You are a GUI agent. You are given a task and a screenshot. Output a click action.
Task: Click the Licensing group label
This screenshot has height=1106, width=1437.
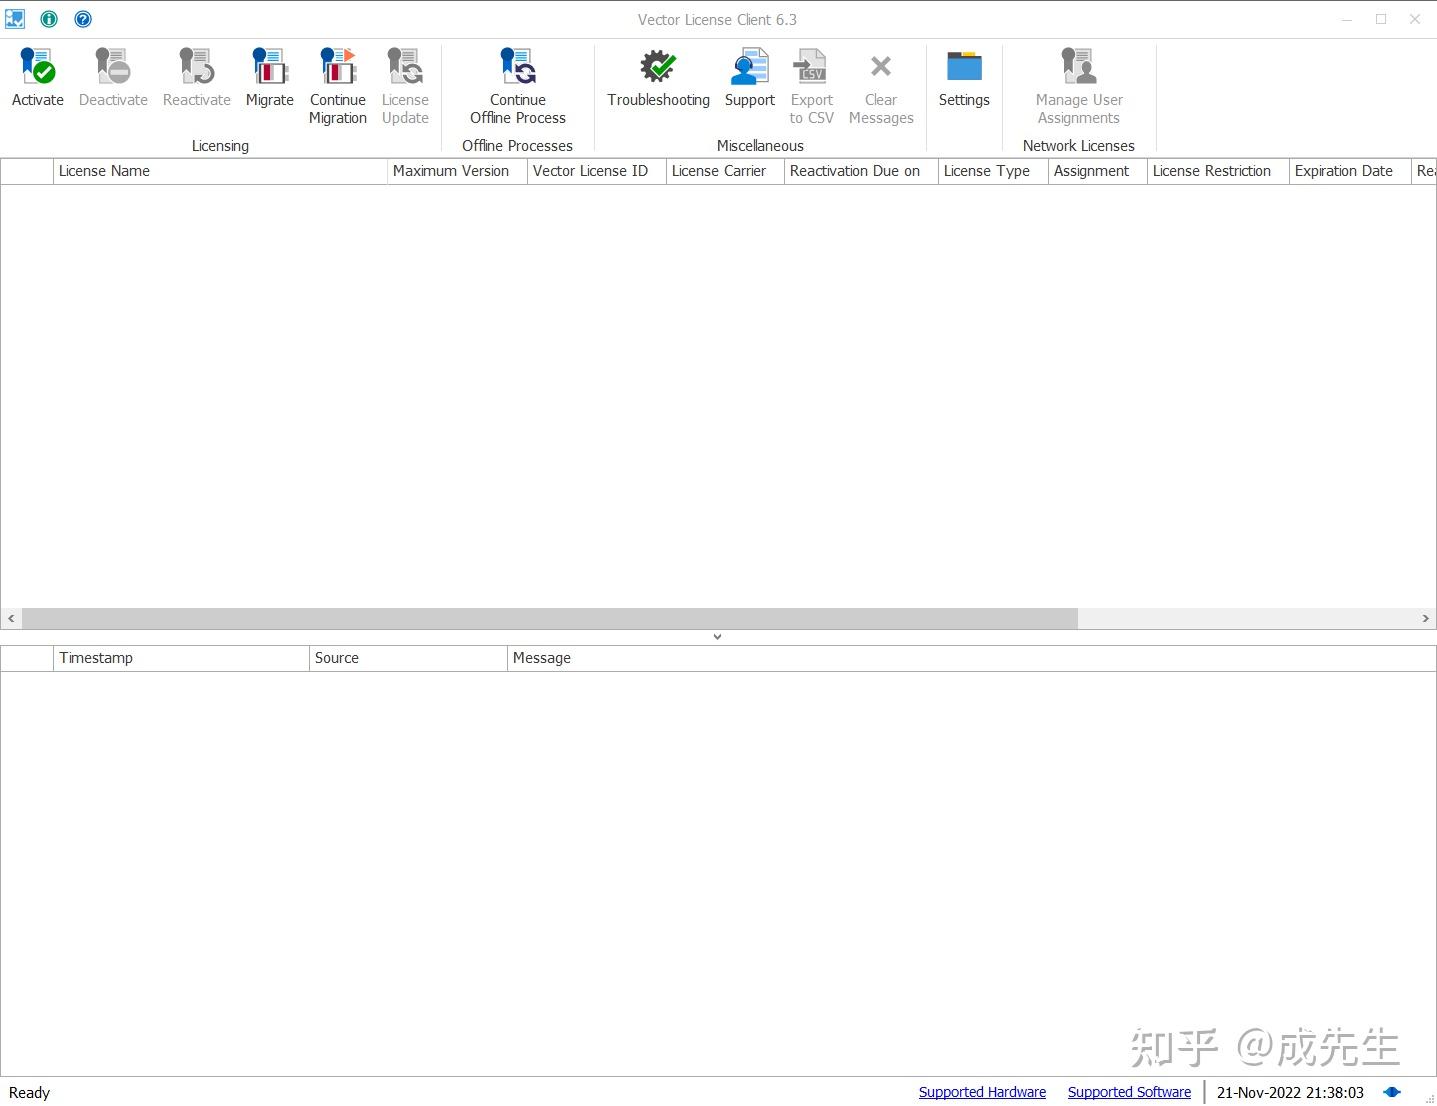coord(220,146)
